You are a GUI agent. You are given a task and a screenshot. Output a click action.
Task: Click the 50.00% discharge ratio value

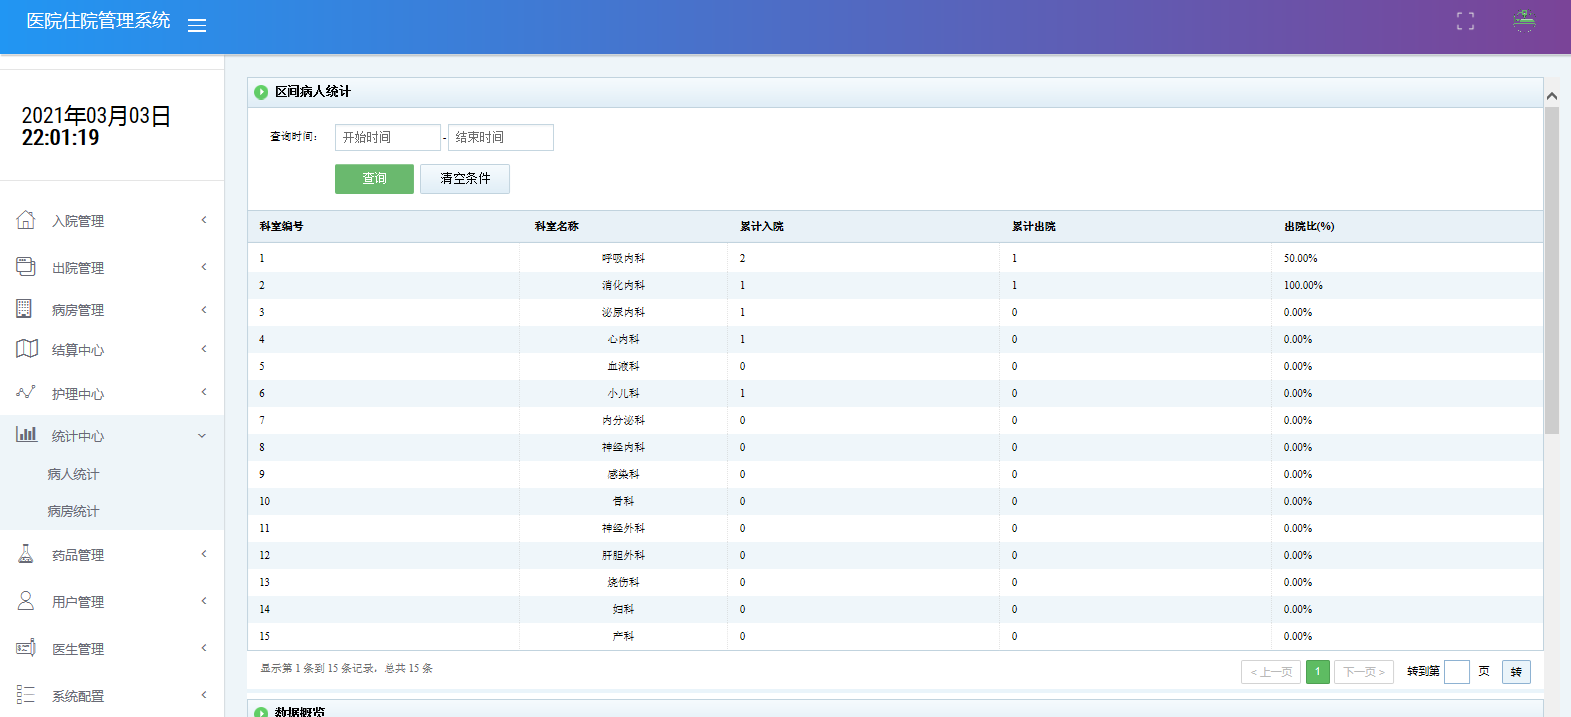pyautogui.click(x=1301, y=258)
